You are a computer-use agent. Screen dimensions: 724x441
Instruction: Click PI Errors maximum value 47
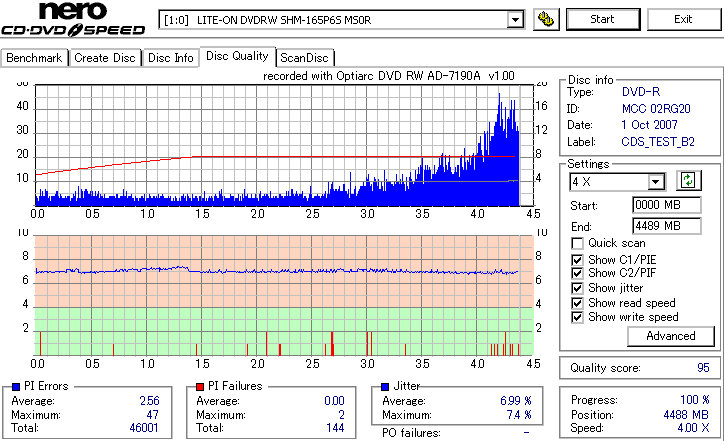click(152, 415)
